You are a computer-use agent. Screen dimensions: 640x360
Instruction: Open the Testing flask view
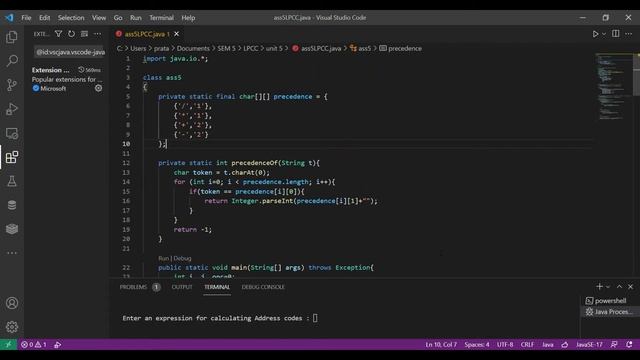(12, 181)
